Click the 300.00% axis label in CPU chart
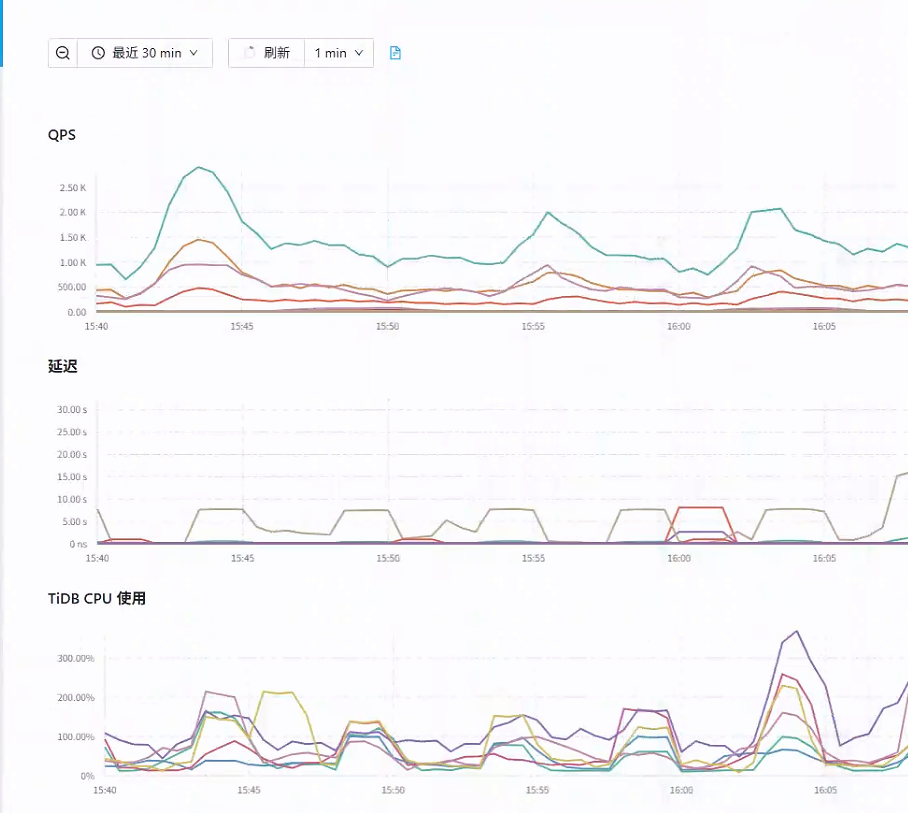The height and width of the screenshot is (813, 908). 75,659
